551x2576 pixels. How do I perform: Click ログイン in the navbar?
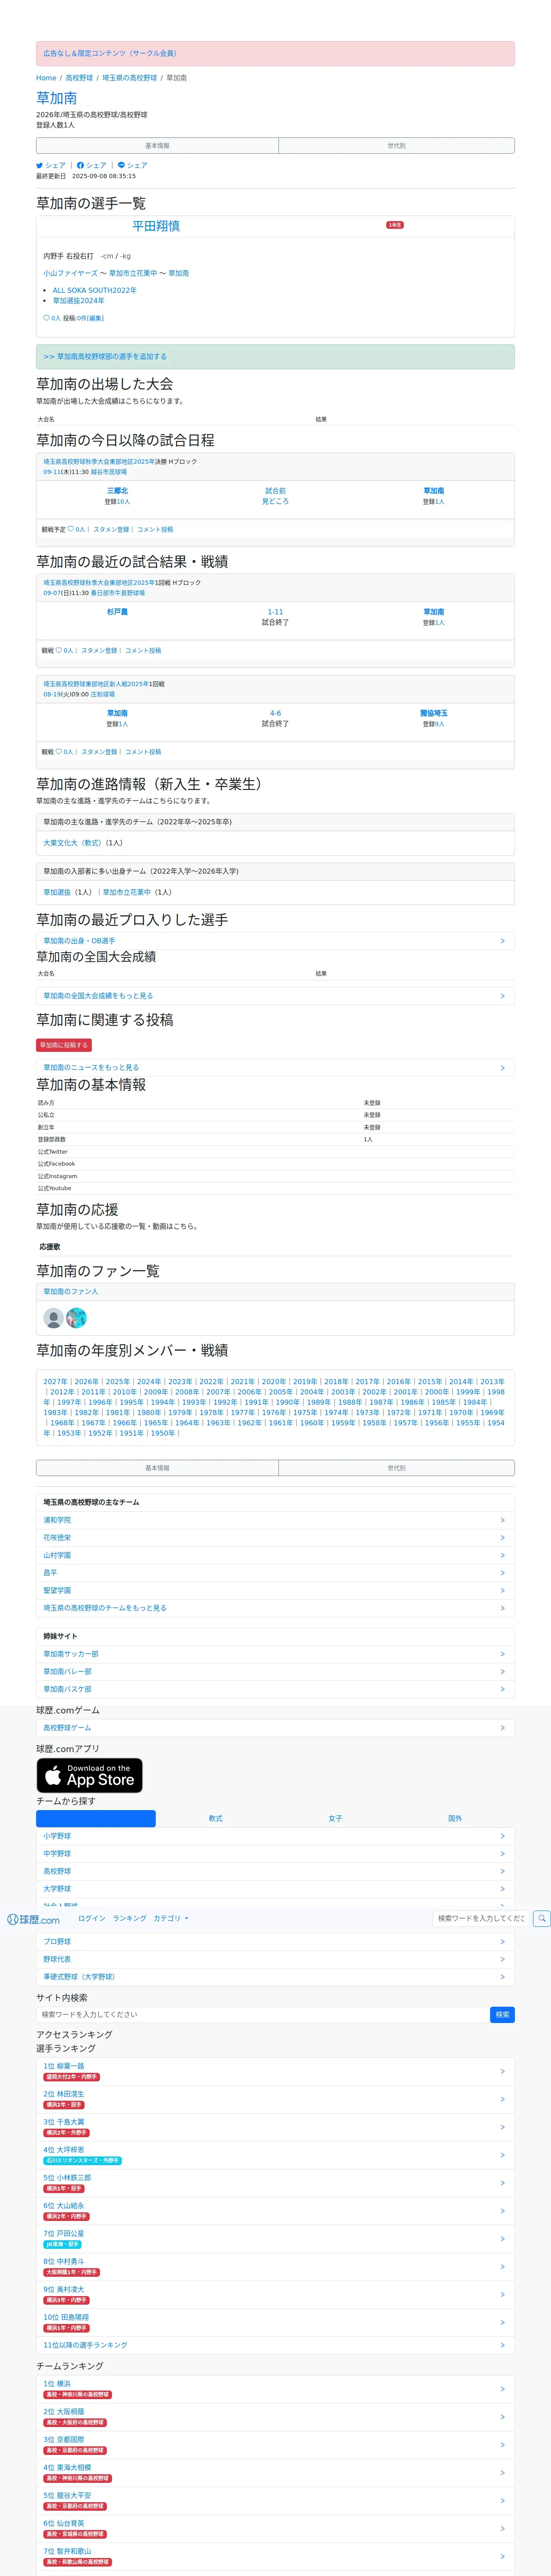(x=91, y=1918)
